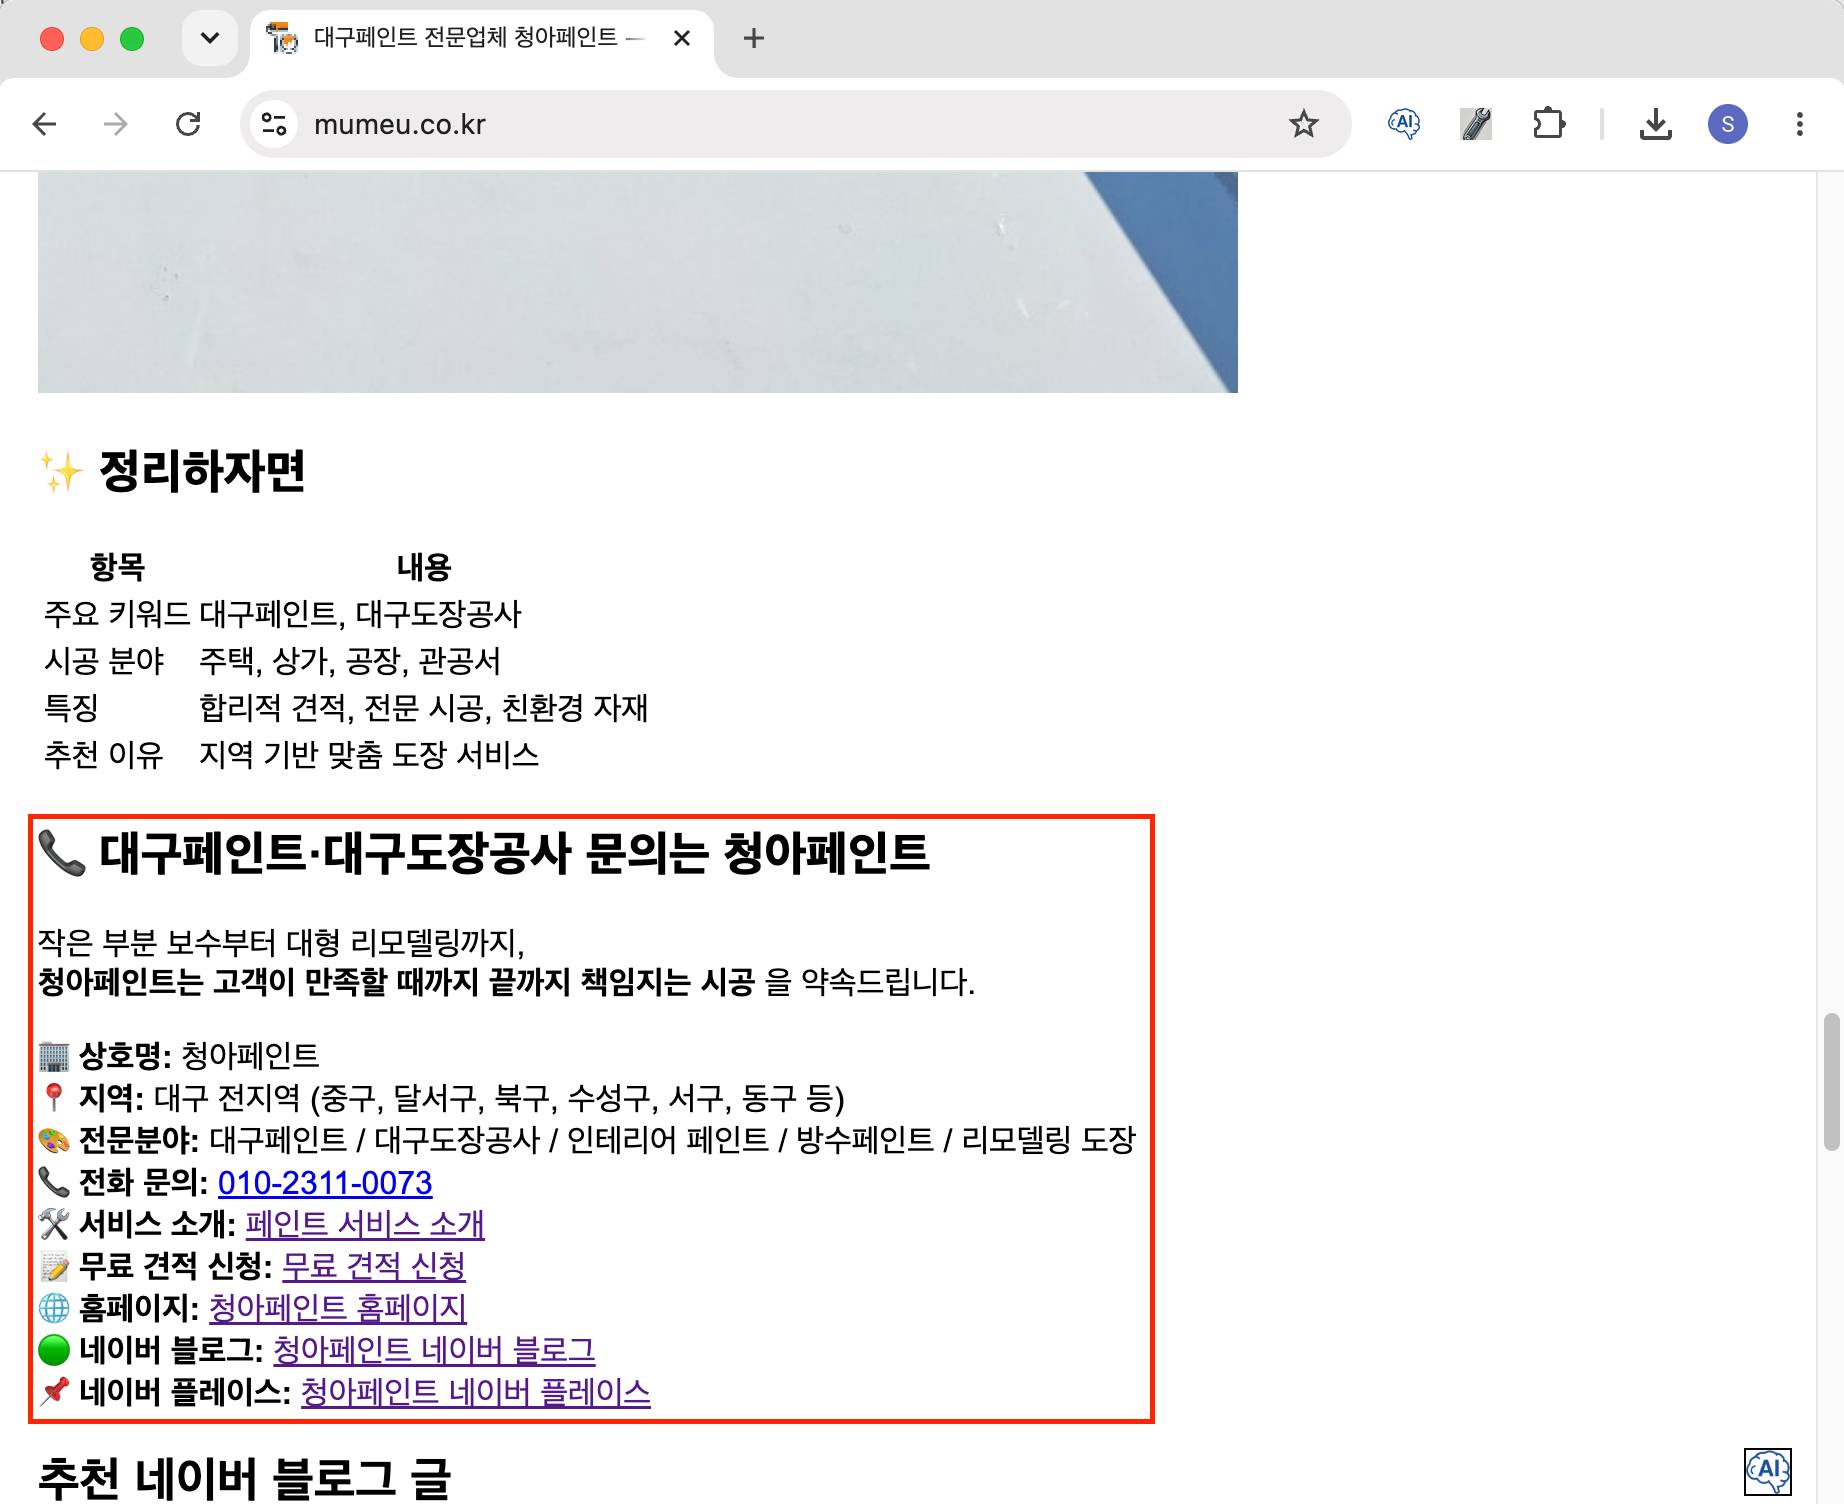Select the 합리적 견적, 전문 시공 cell
Viewport: 1844px width, 1504px height.
click(x=424, y=708)
